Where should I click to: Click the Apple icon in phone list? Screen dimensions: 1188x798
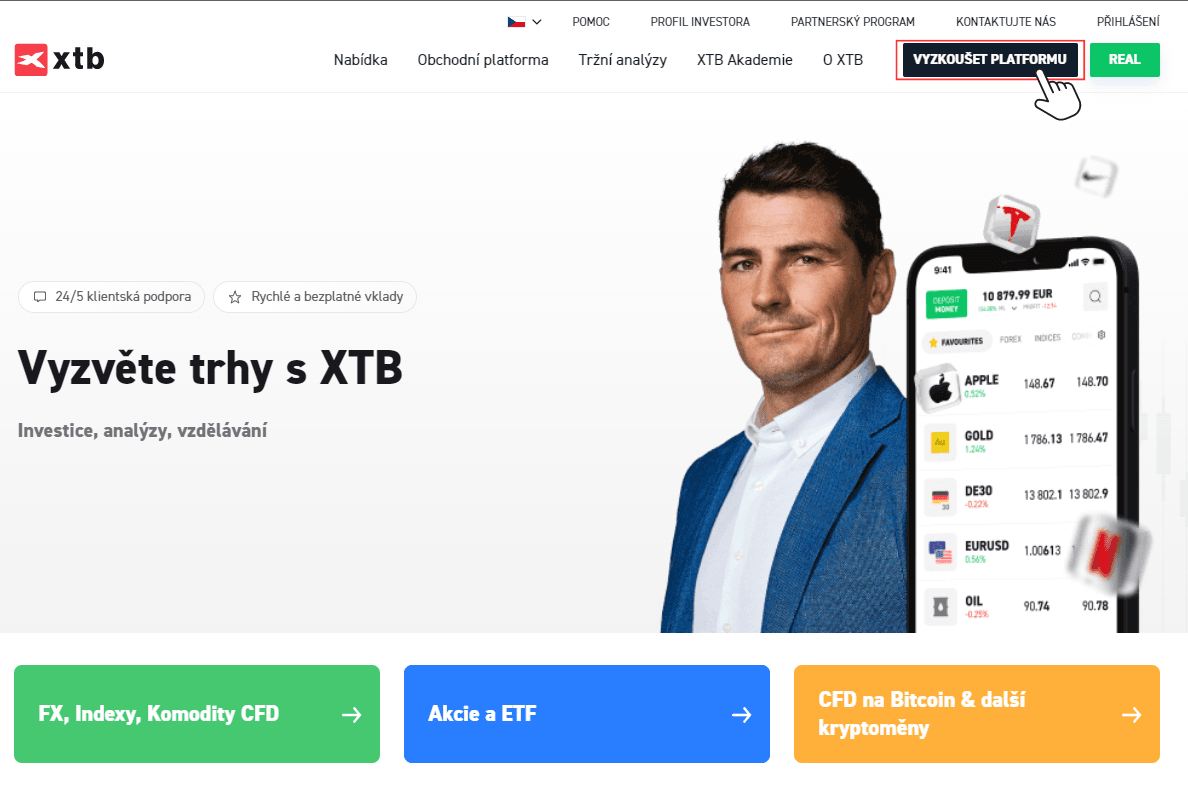939,390
